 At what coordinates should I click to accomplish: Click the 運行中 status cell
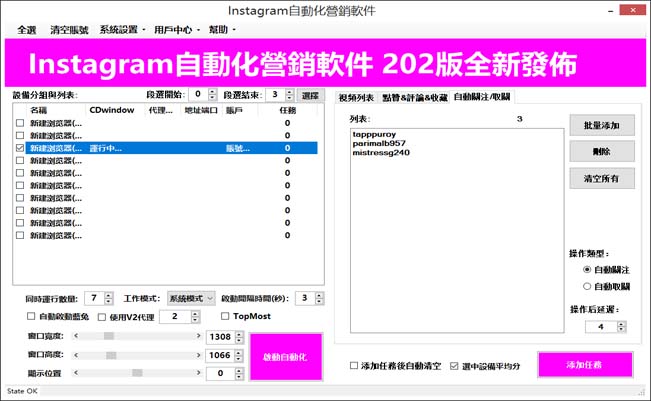[105, 148]
